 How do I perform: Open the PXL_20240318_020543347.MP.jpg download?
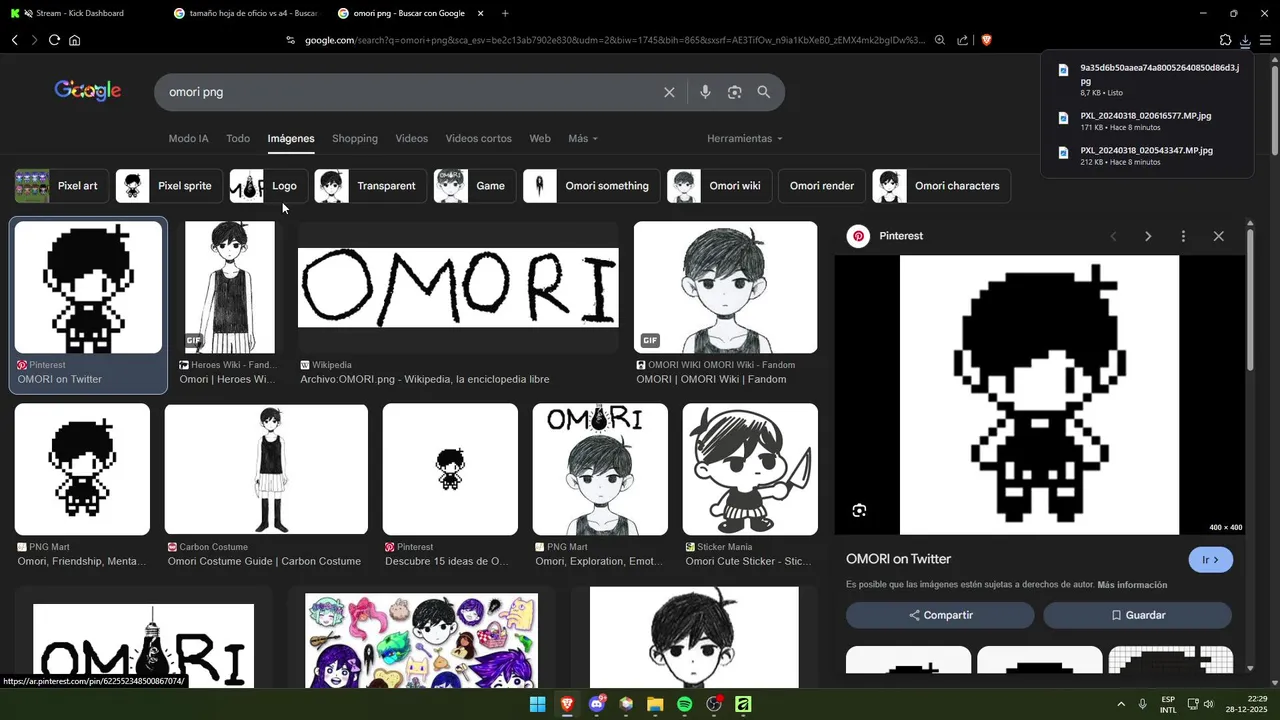[1146, 155]
